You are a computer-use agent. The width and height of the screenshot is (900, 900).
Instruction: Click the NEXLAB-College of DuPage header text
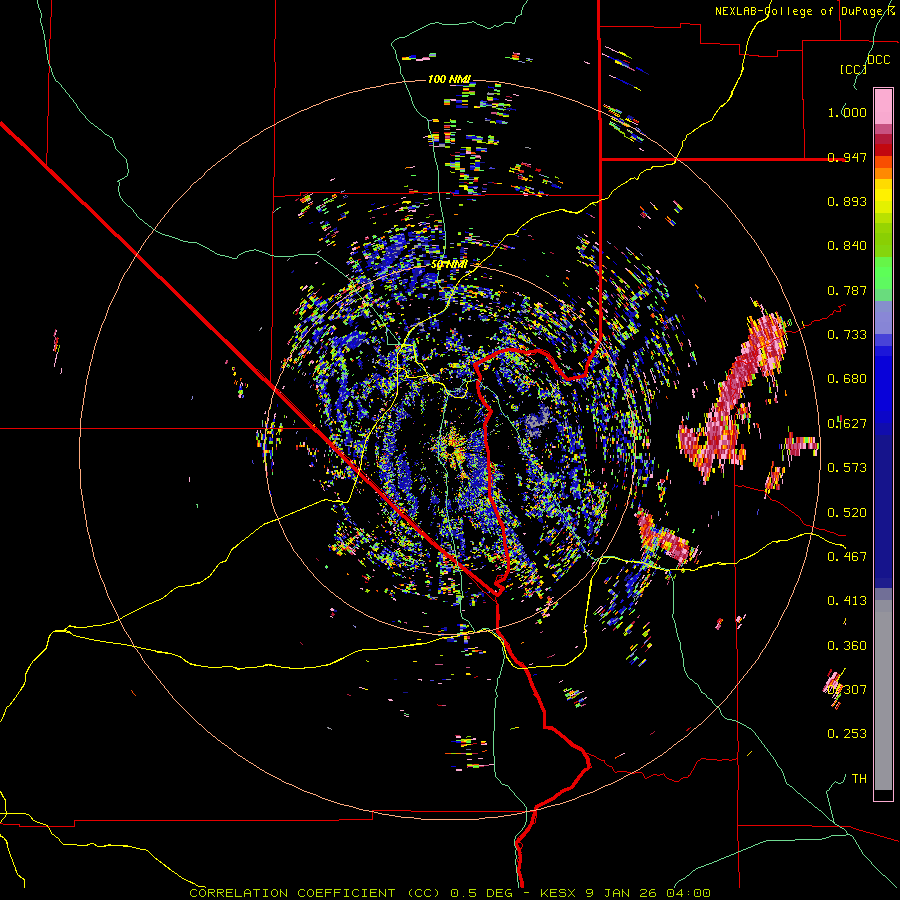click(x=804, y=11)
